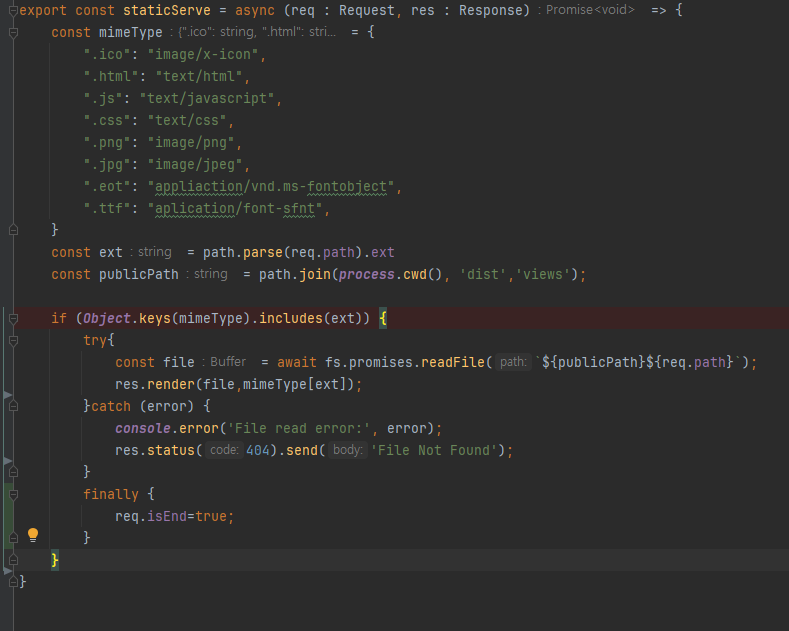Image resolution: width=789 pixels, height=631 pixels.
Task: Click the highlighted closing yellow brace
Action: coord(55,560)
